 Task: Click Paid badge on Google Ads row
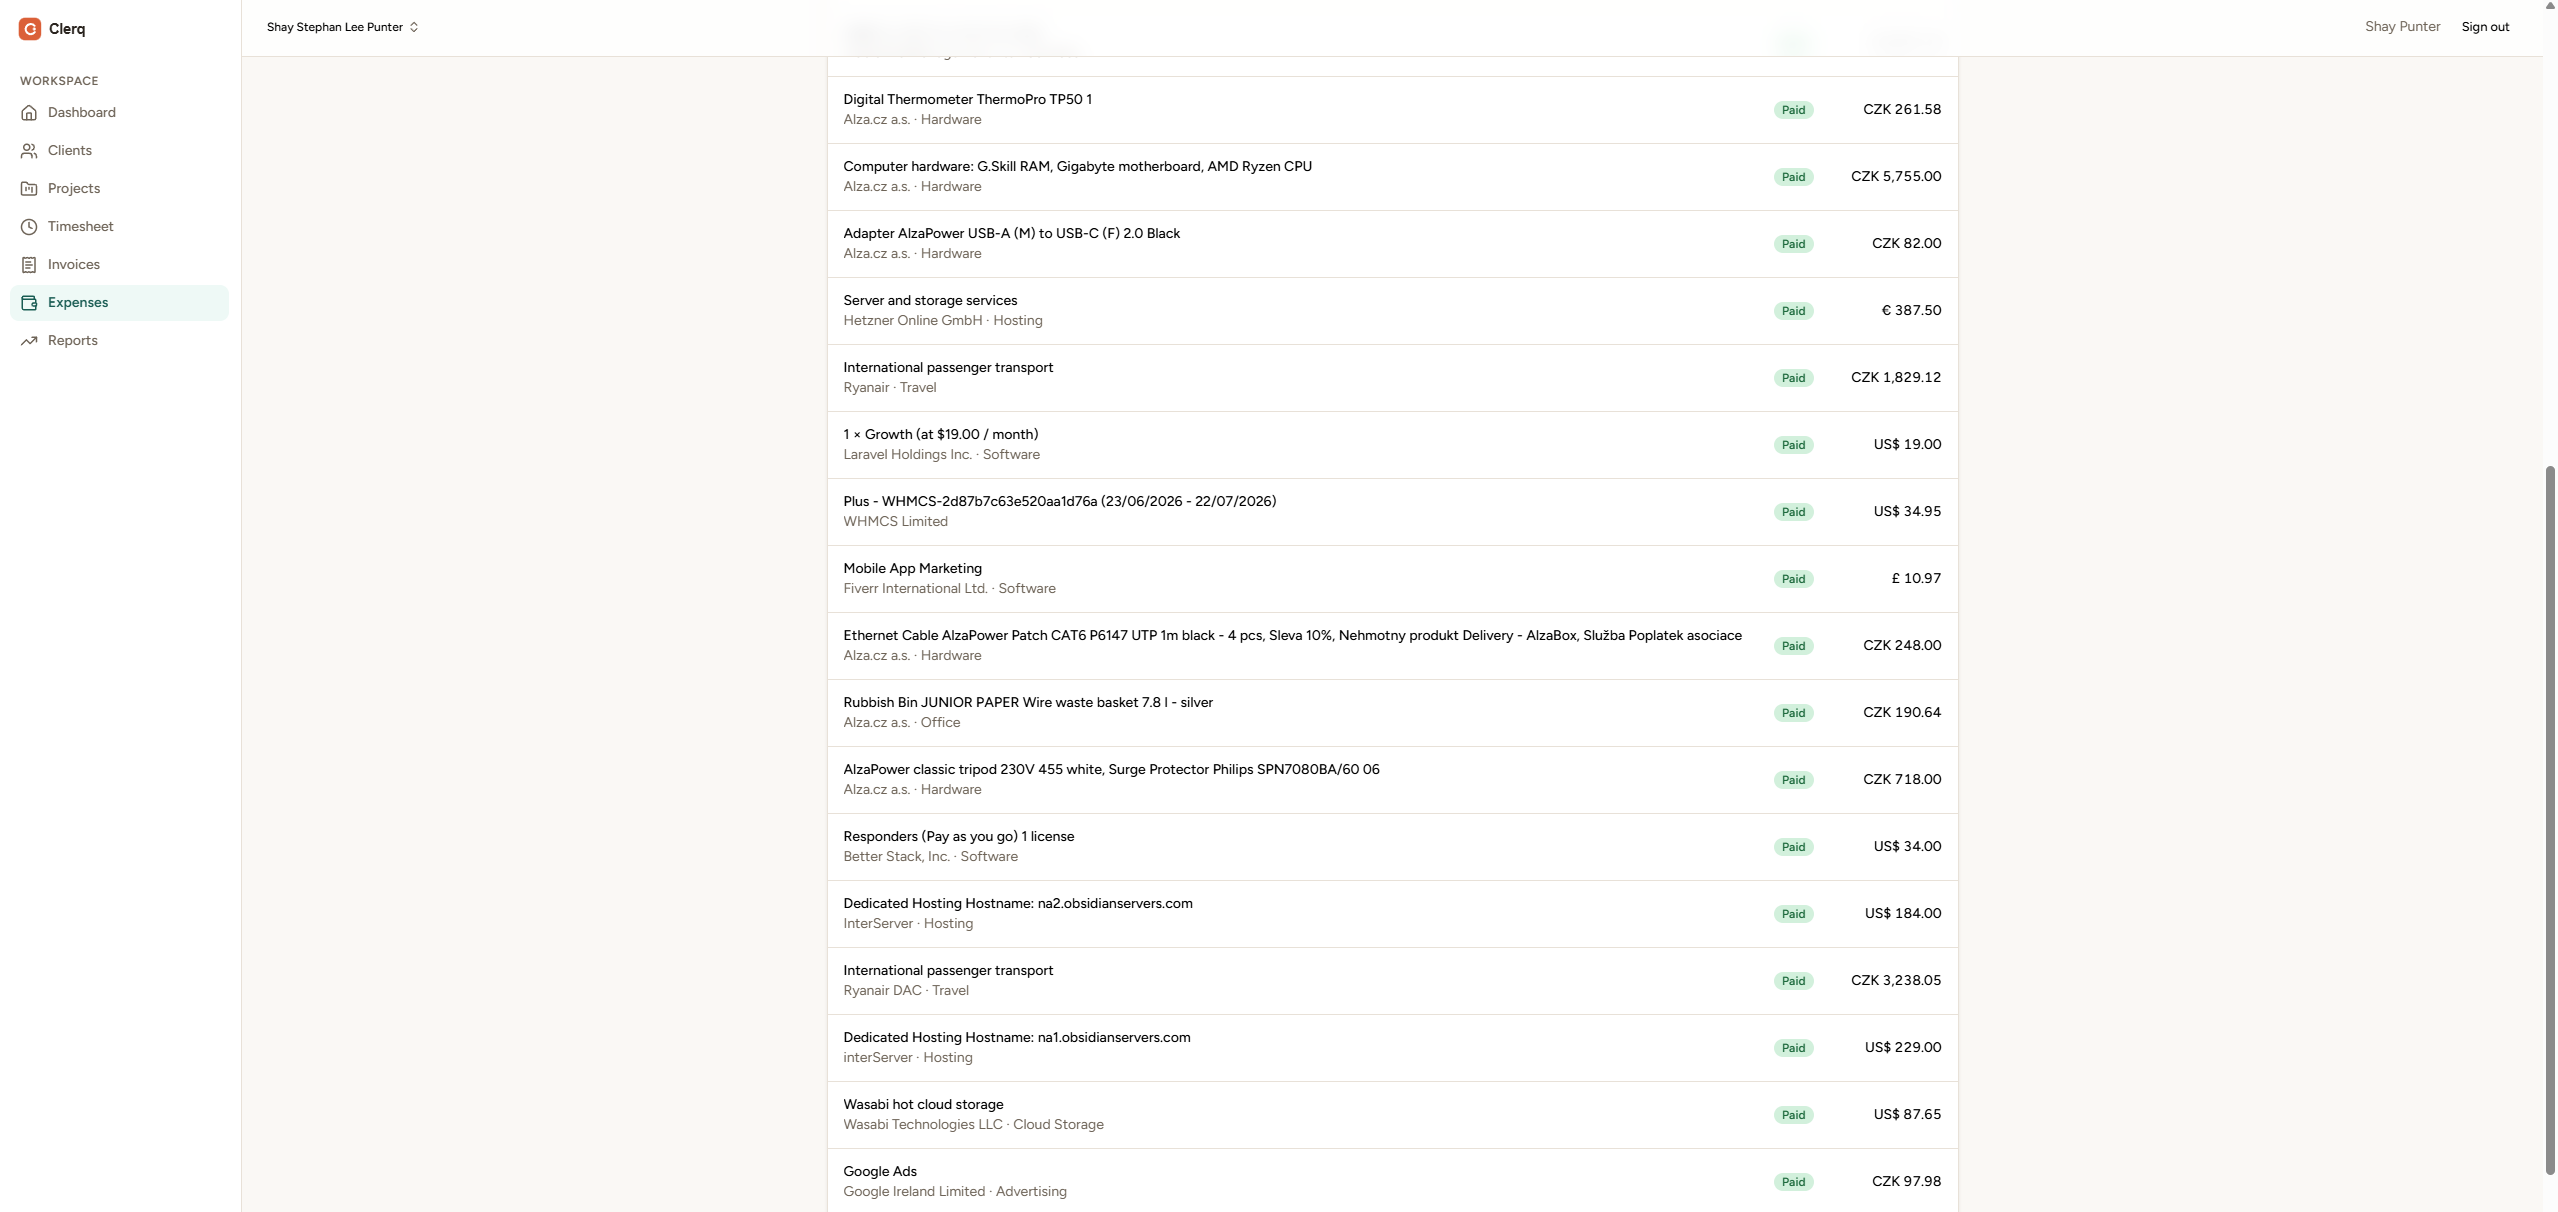point(1793,1182)
